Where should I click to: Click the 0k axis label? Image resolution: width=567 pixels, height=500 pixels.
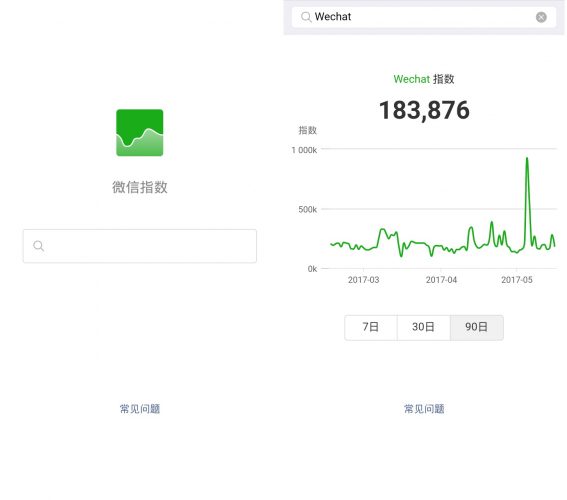tap(312, 269)
